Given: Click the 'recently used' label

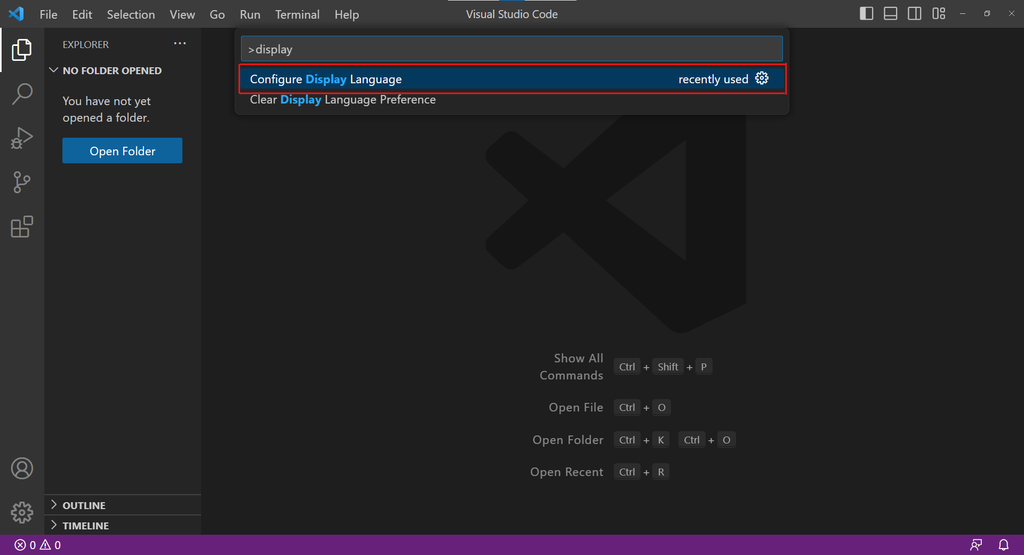Looking at the screenshot, I should [713, 79].
